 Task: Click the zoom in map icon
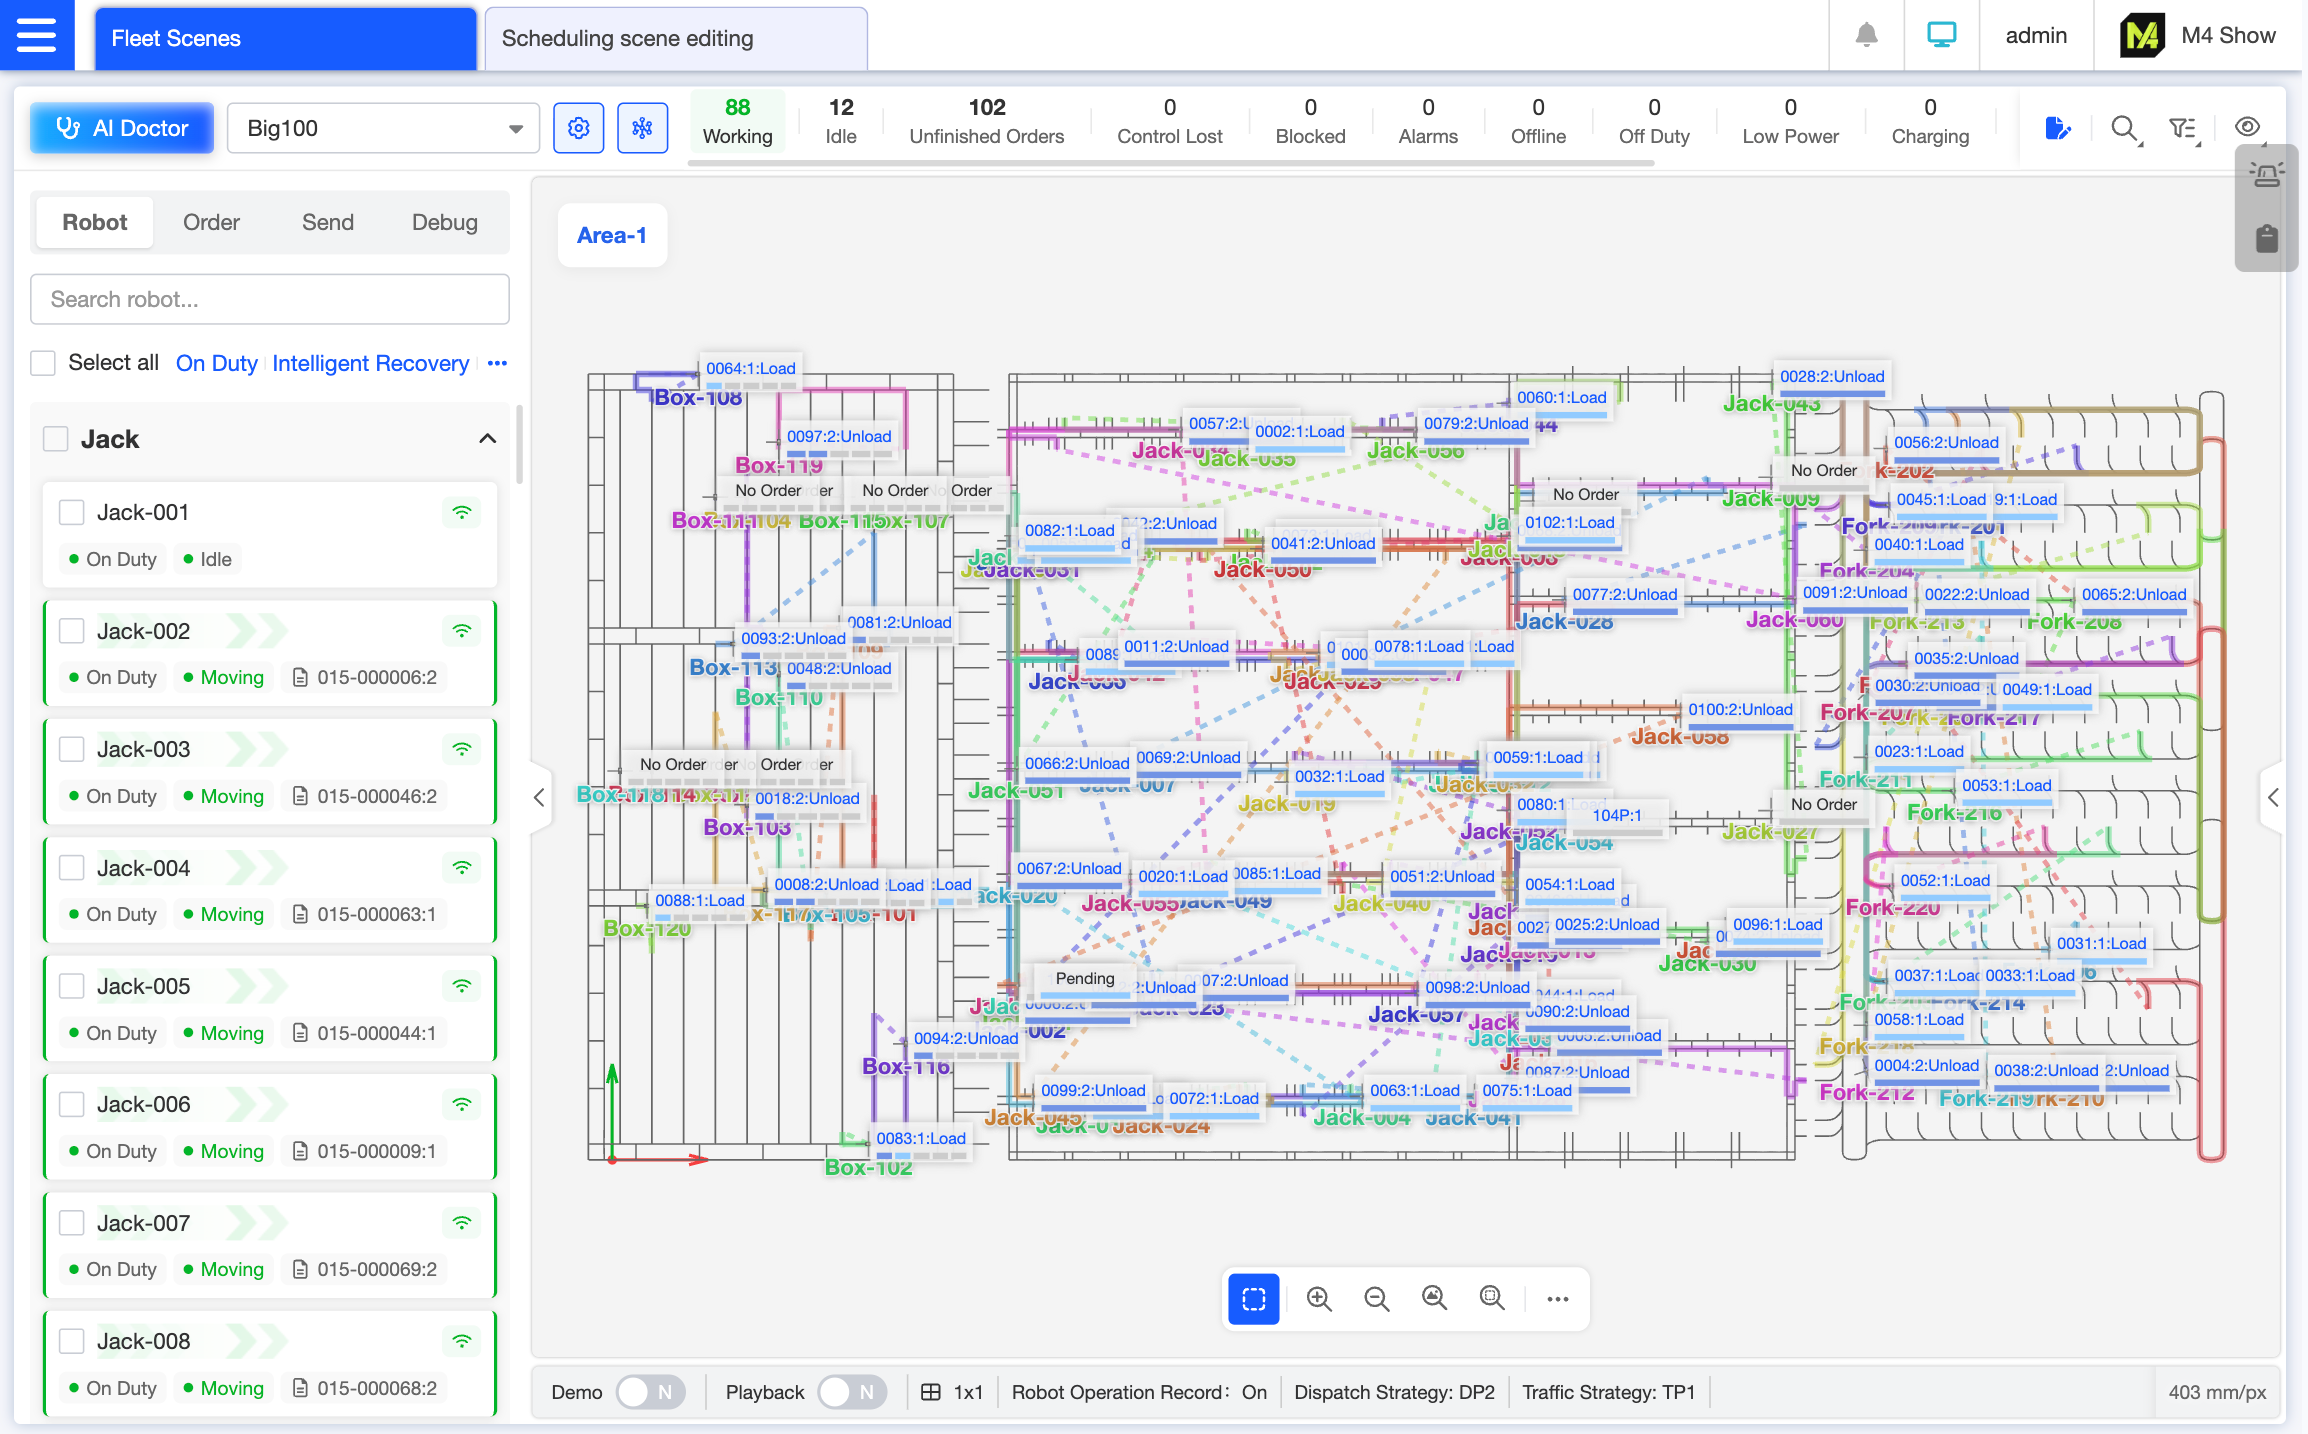click(1318, 1299)
